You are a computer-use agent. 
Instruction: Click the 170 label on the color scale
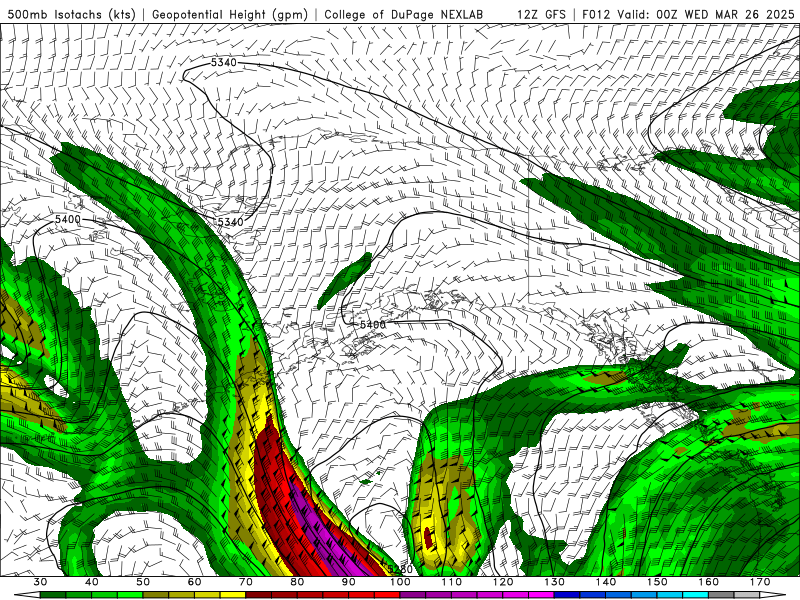tap(760, 582)
